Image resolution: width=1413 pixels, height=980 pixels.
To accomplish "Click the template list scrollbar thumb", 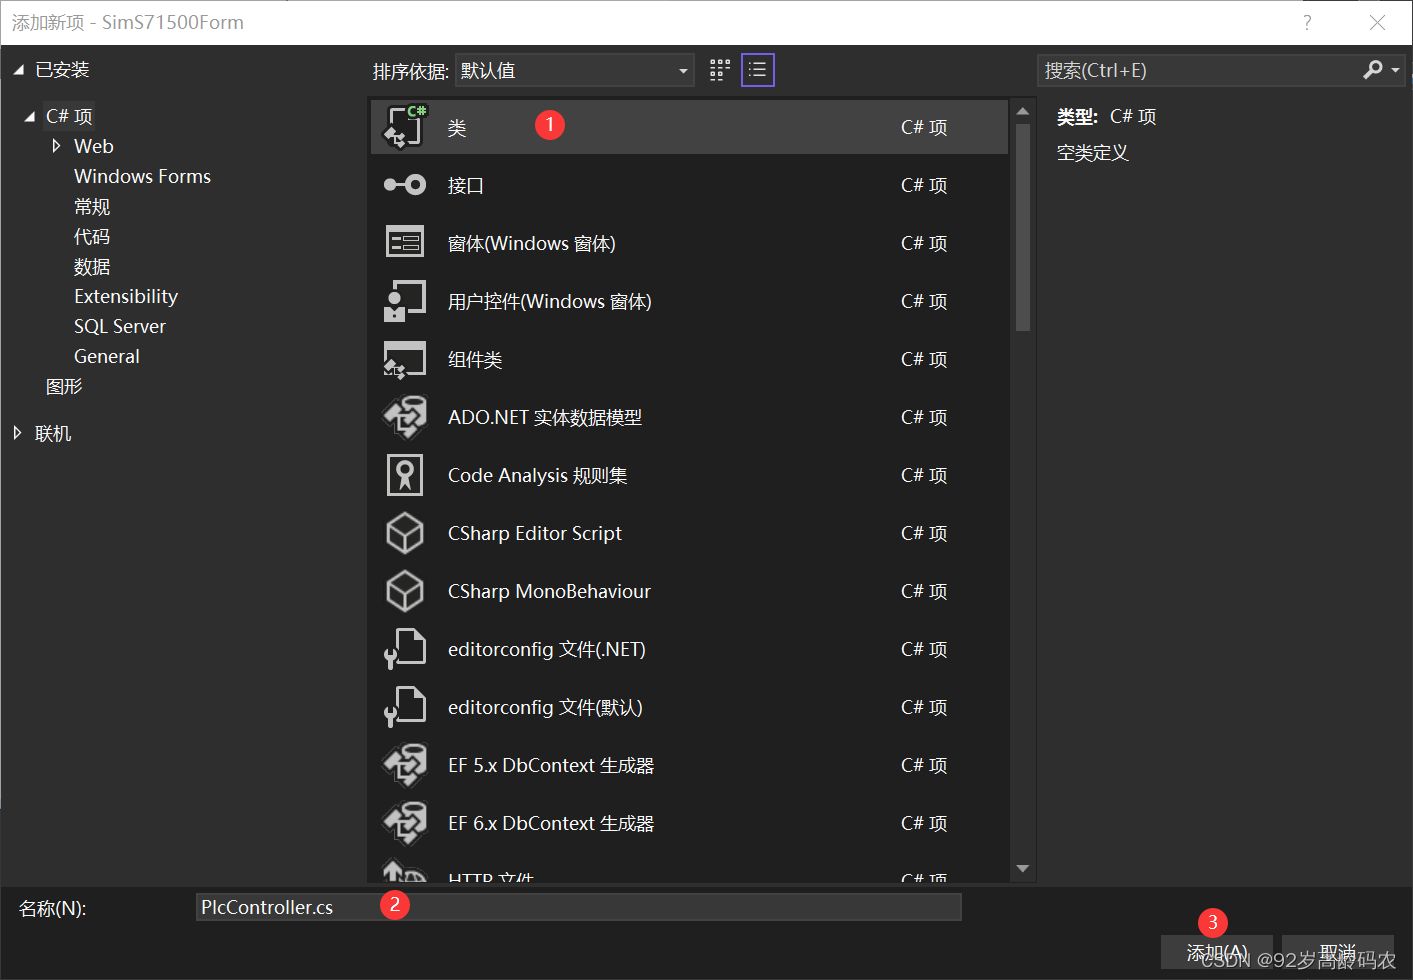I will coord(1022,227).
